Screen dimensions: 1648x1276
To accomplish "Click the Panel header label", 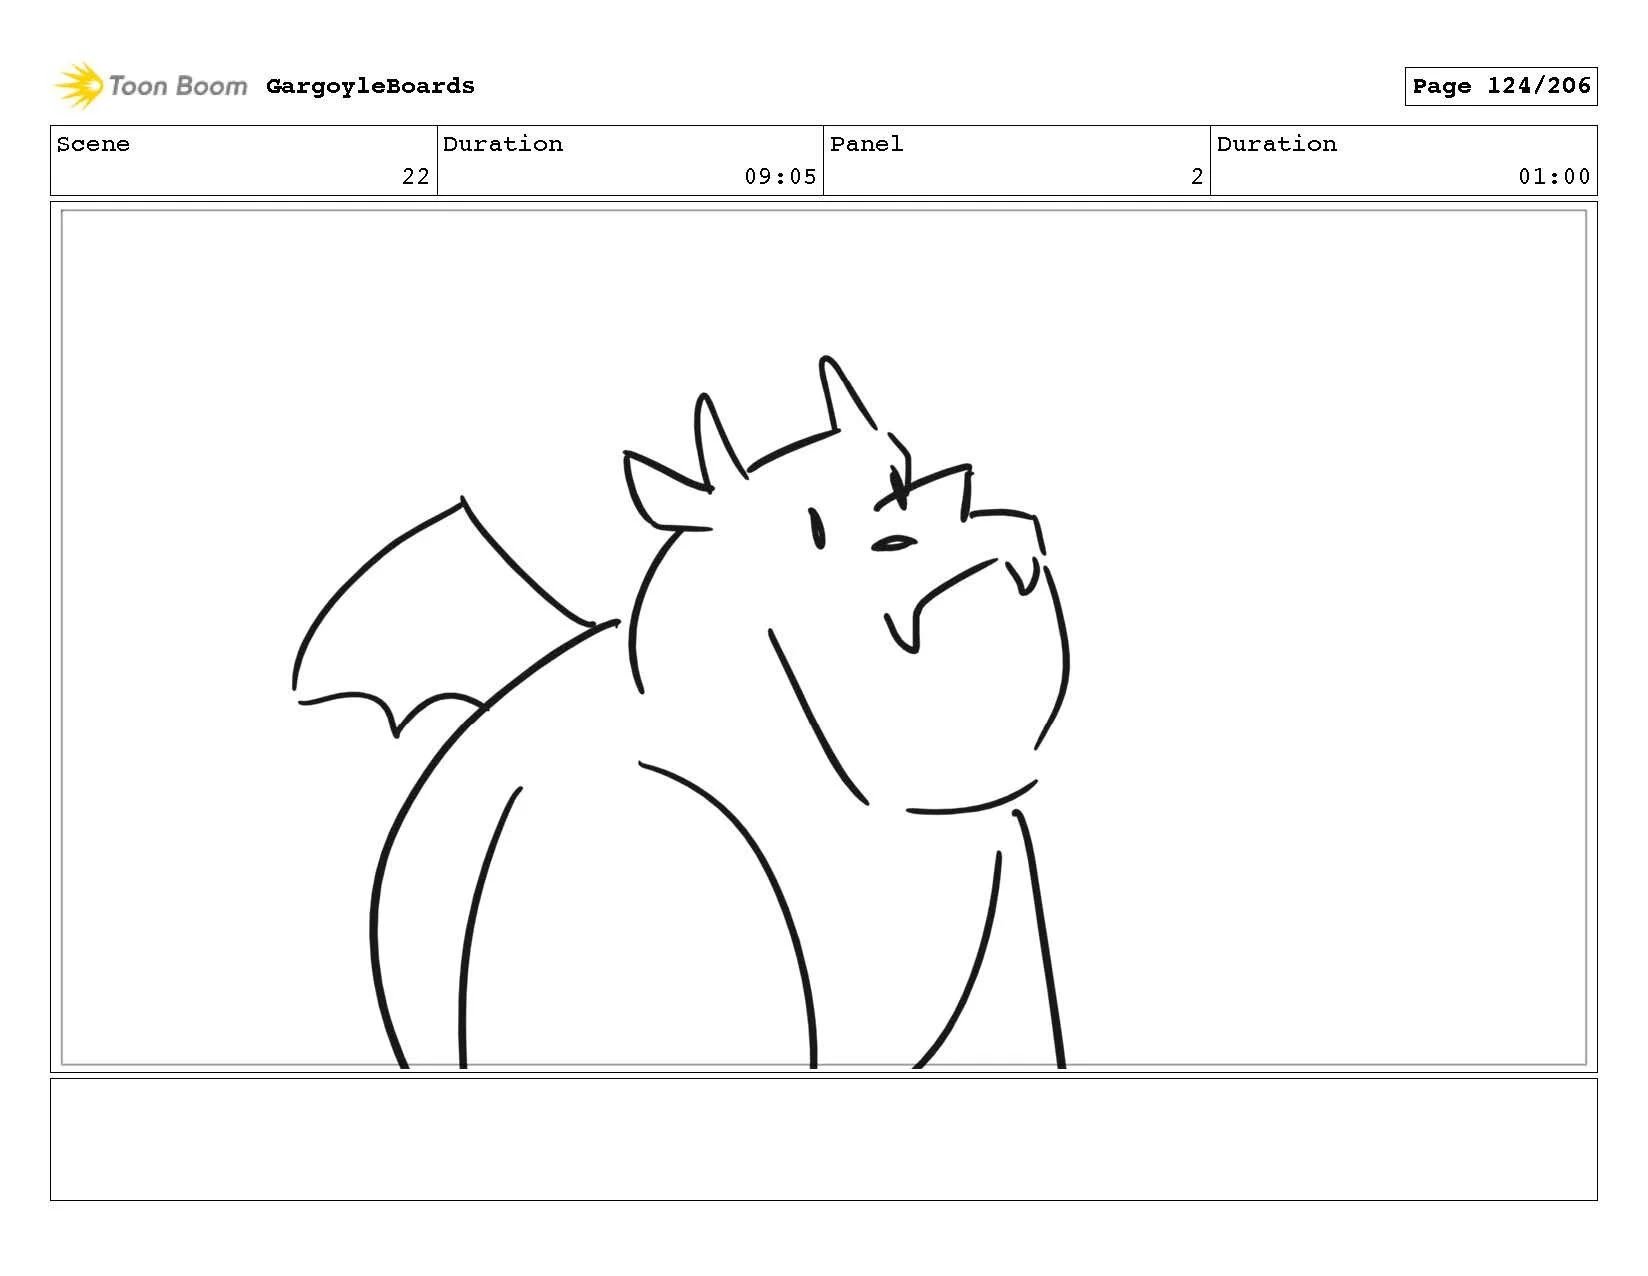I will (866, 144).
